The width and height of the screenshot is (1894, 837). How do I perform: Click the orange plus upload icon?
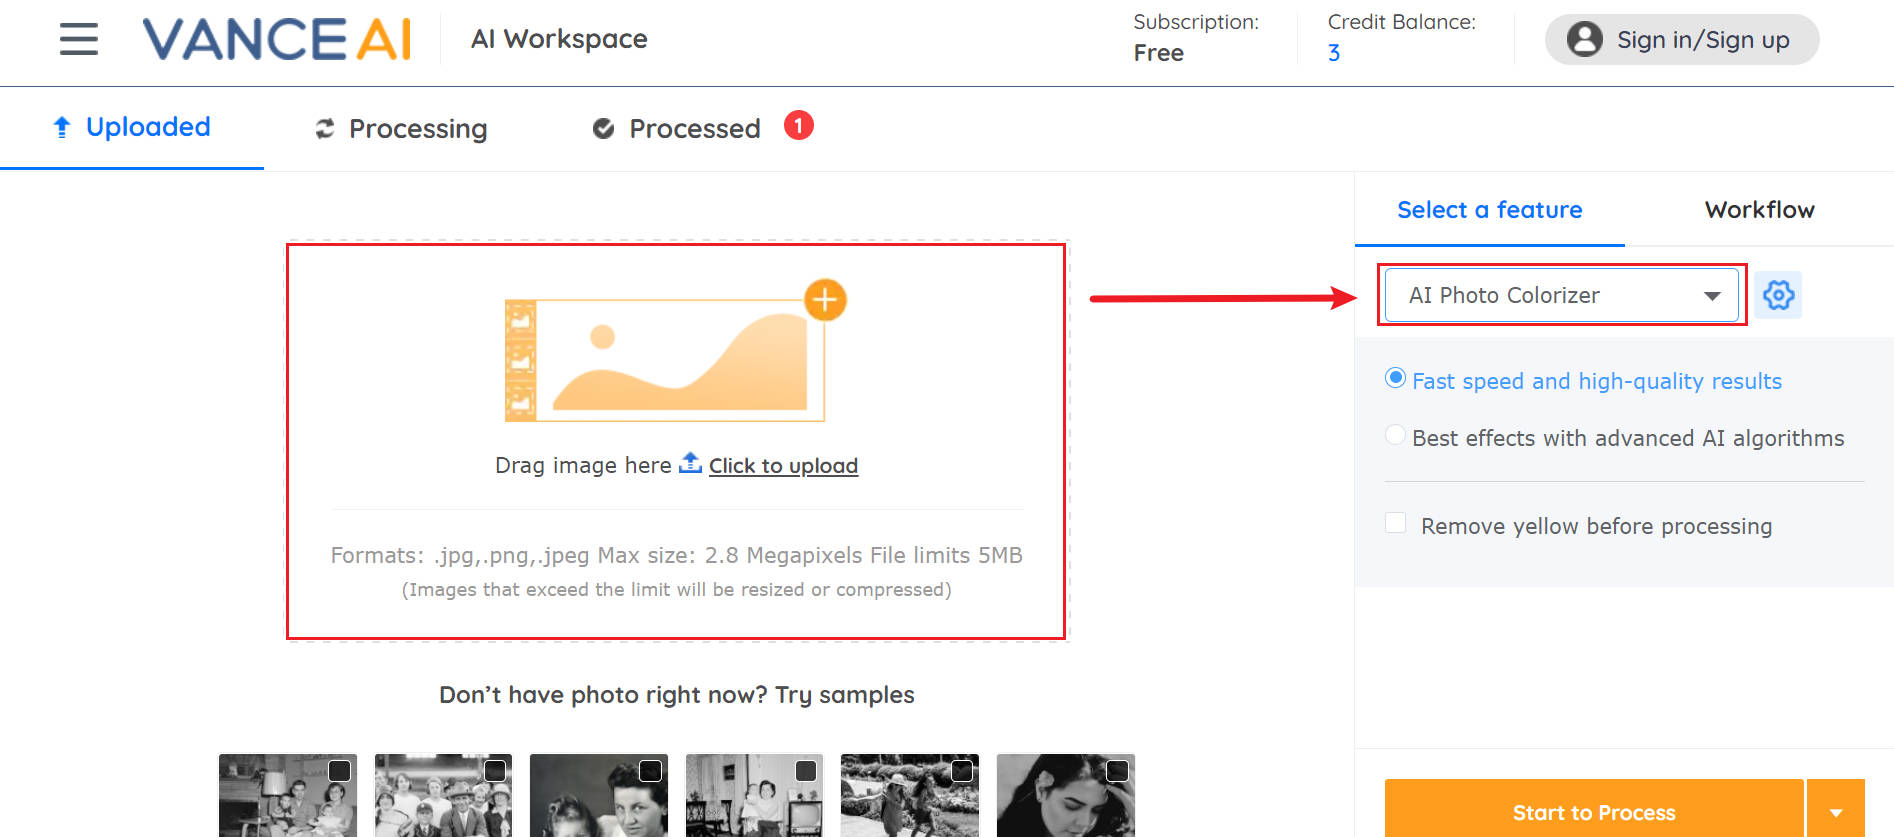point(825,300)
